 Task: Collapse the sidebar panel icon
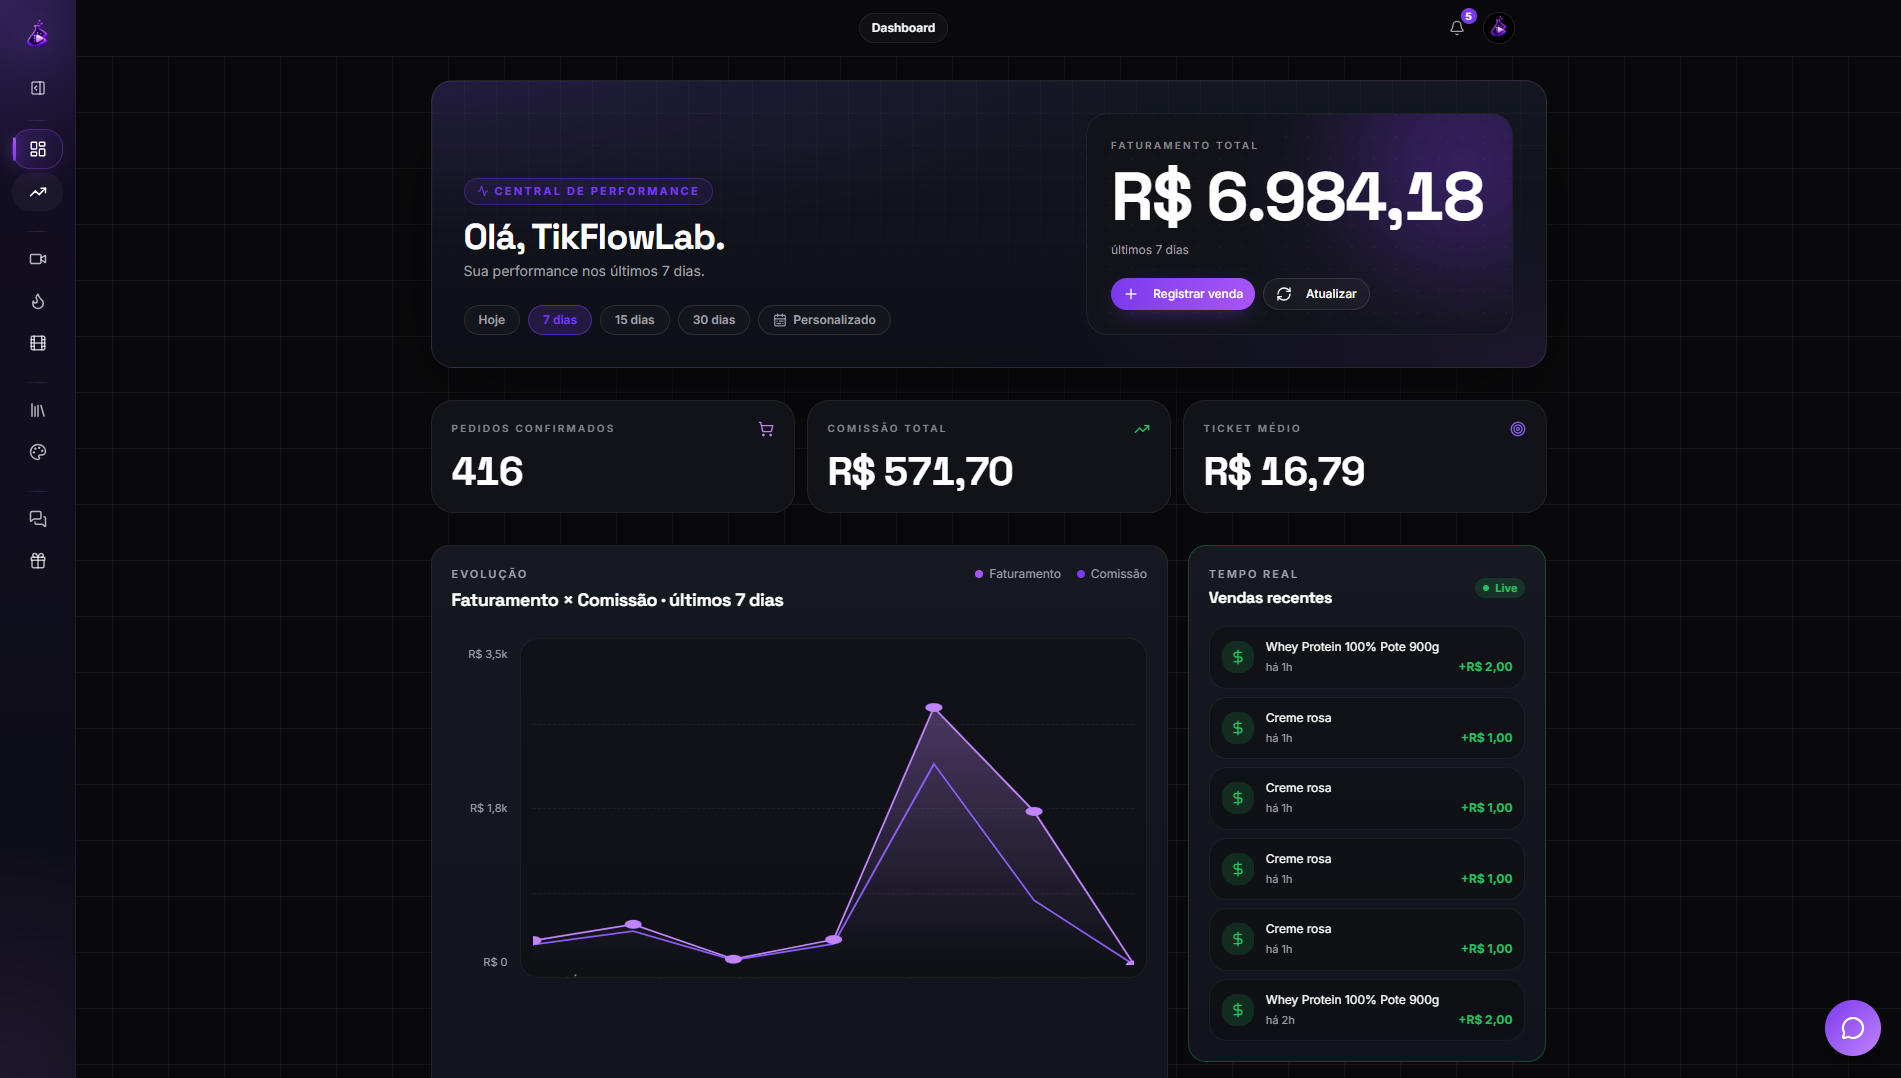38,88
